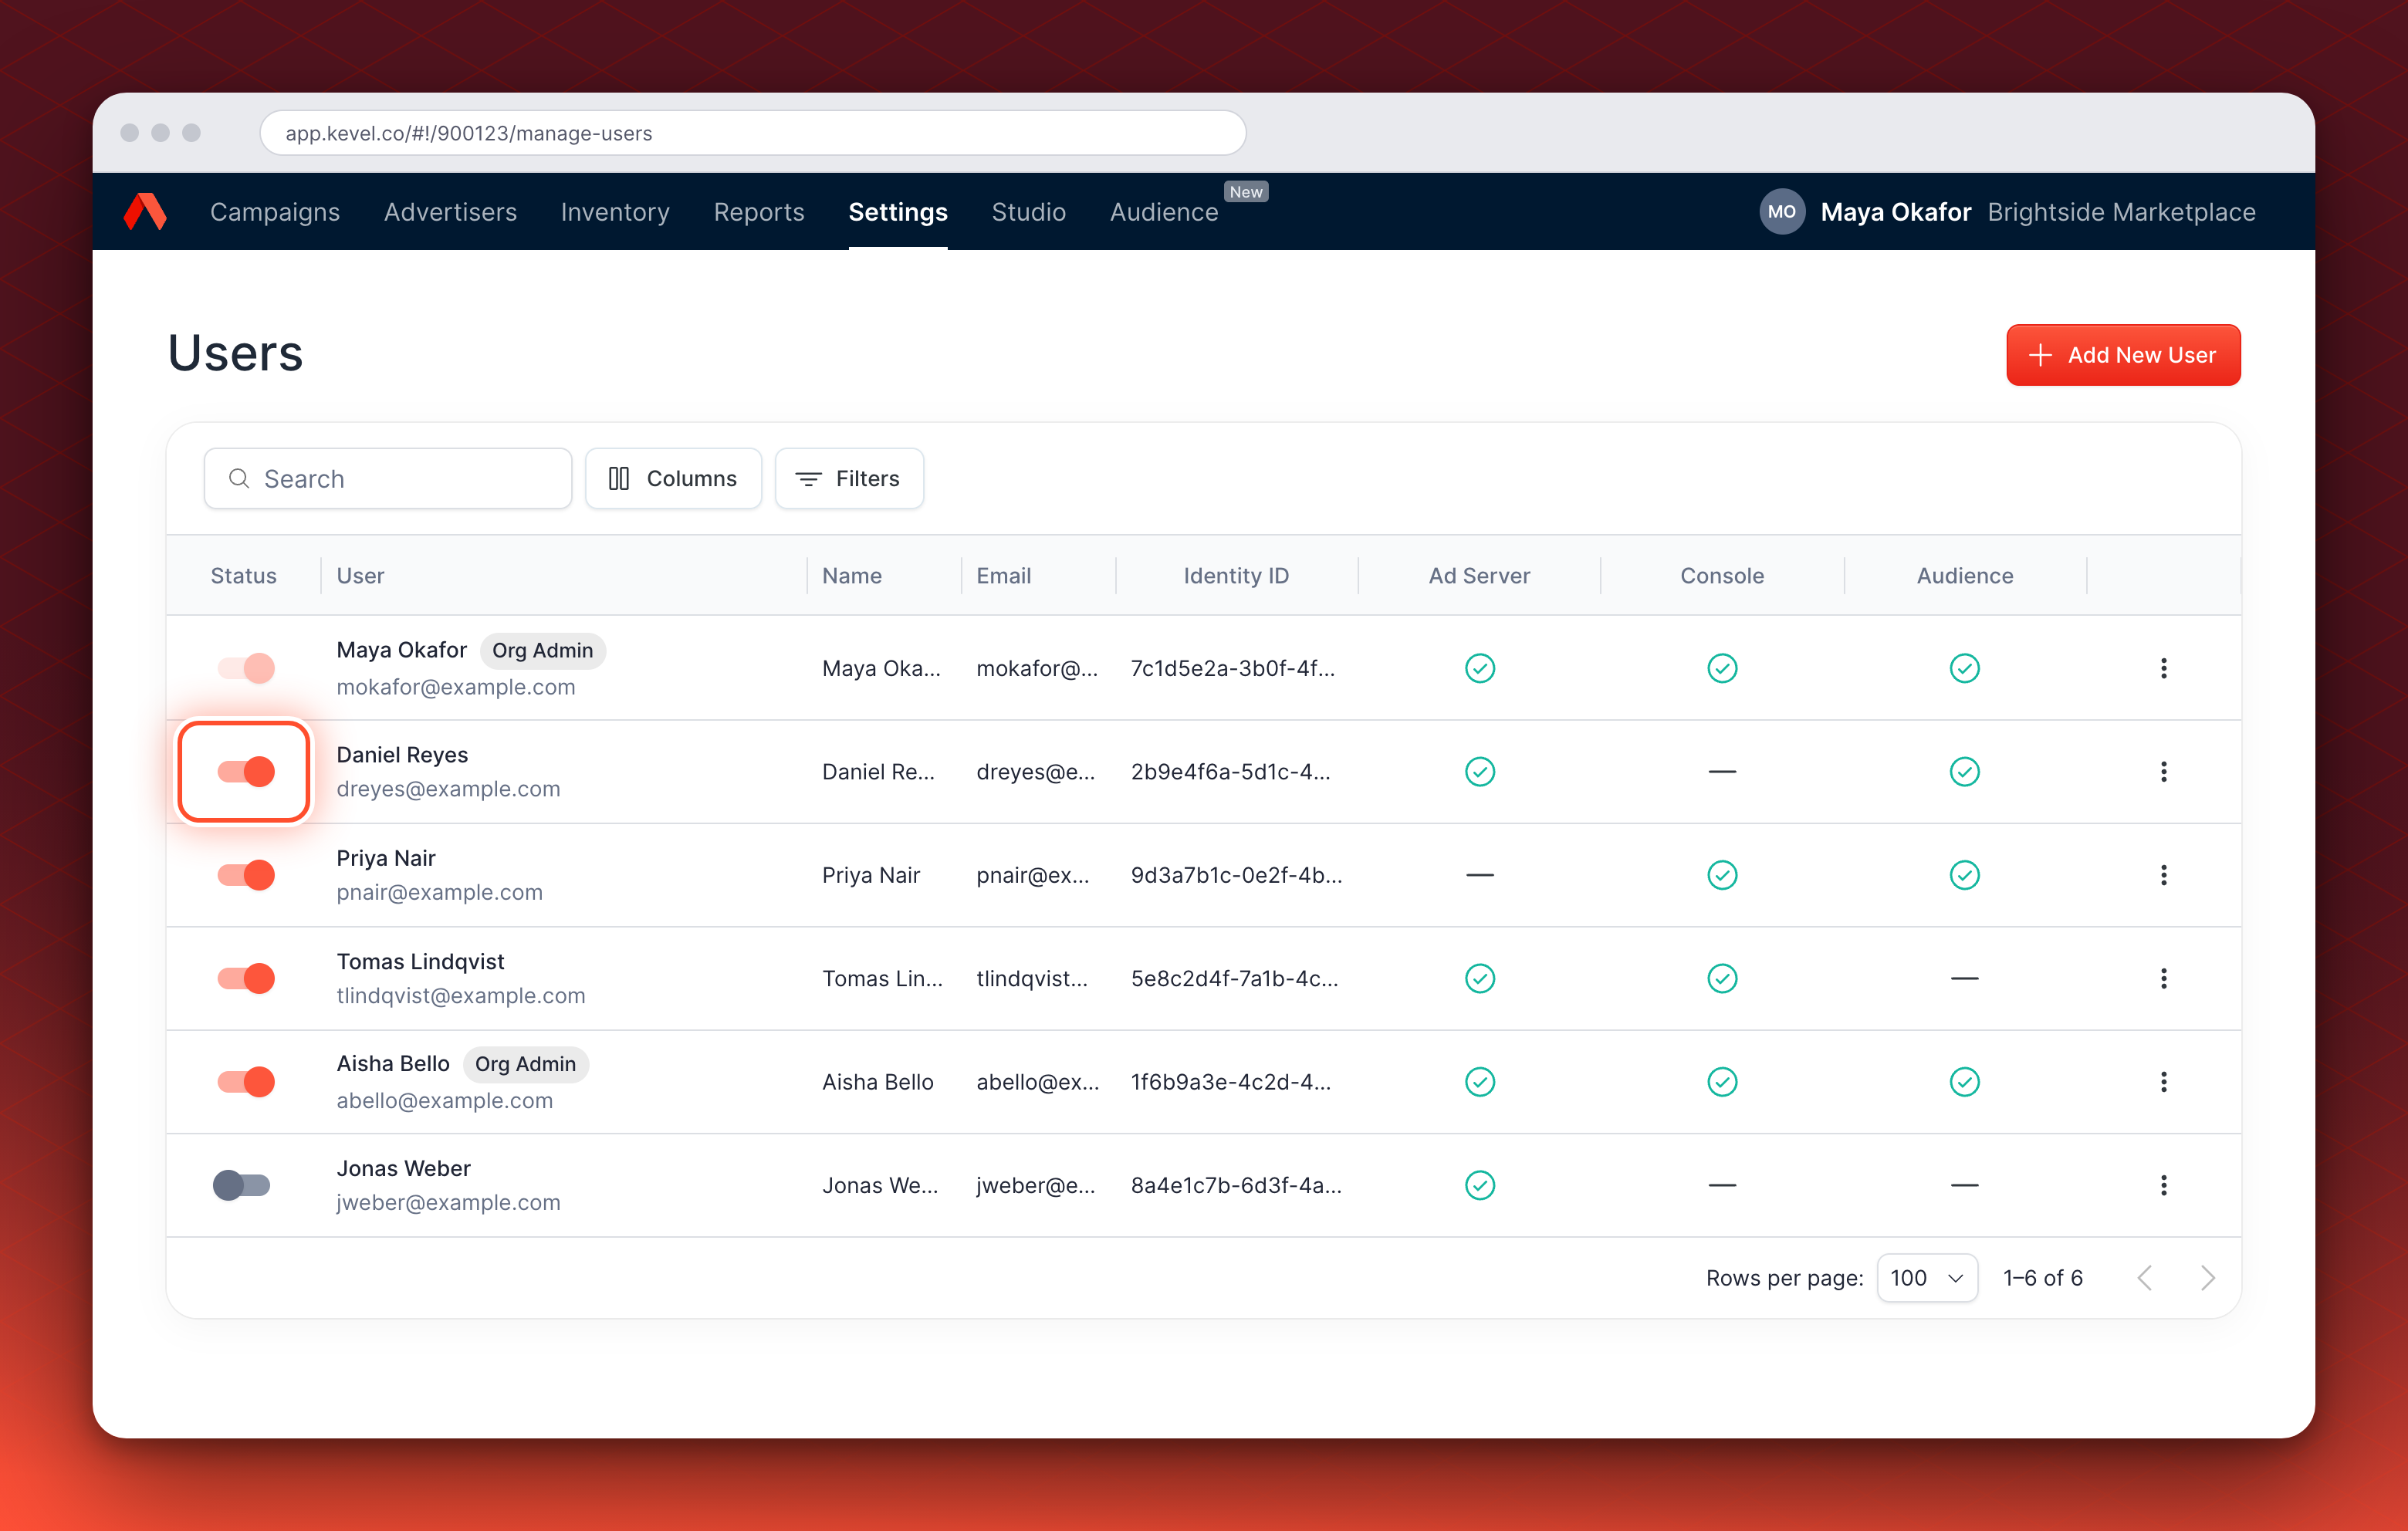Screen dimensions: 2408x1531
Task: Toggle Maya Okafor's status switch
Action: pos(246,668)
